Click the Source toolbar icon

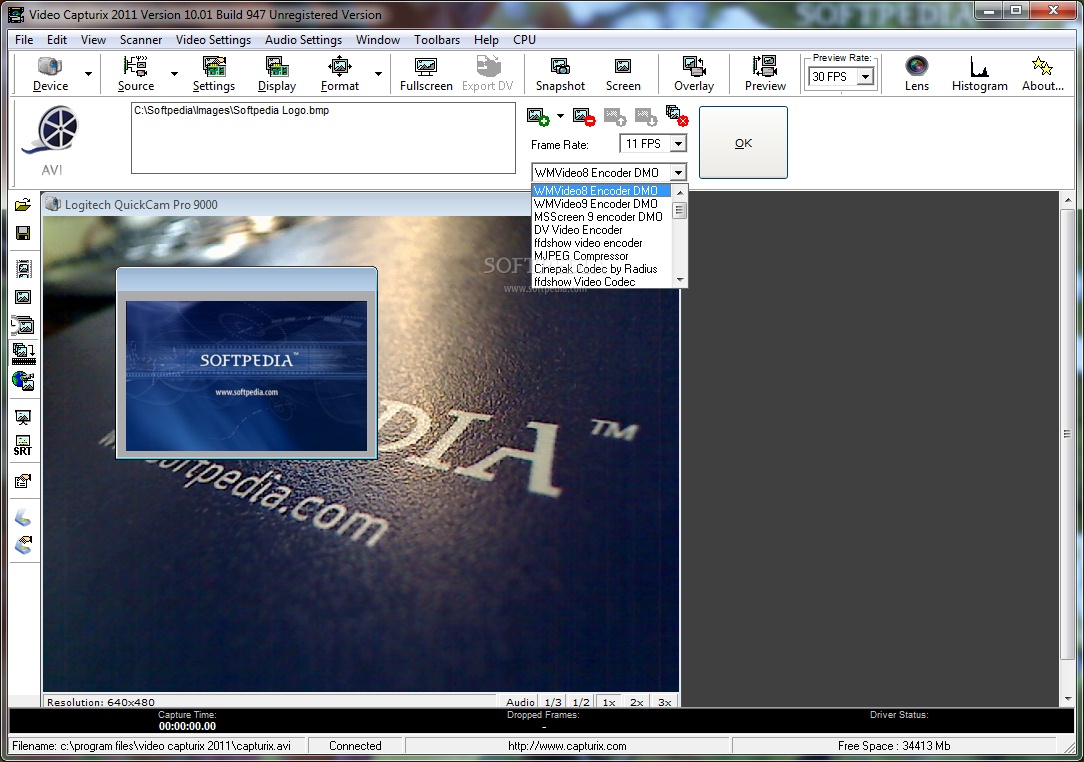click(136, 74)
